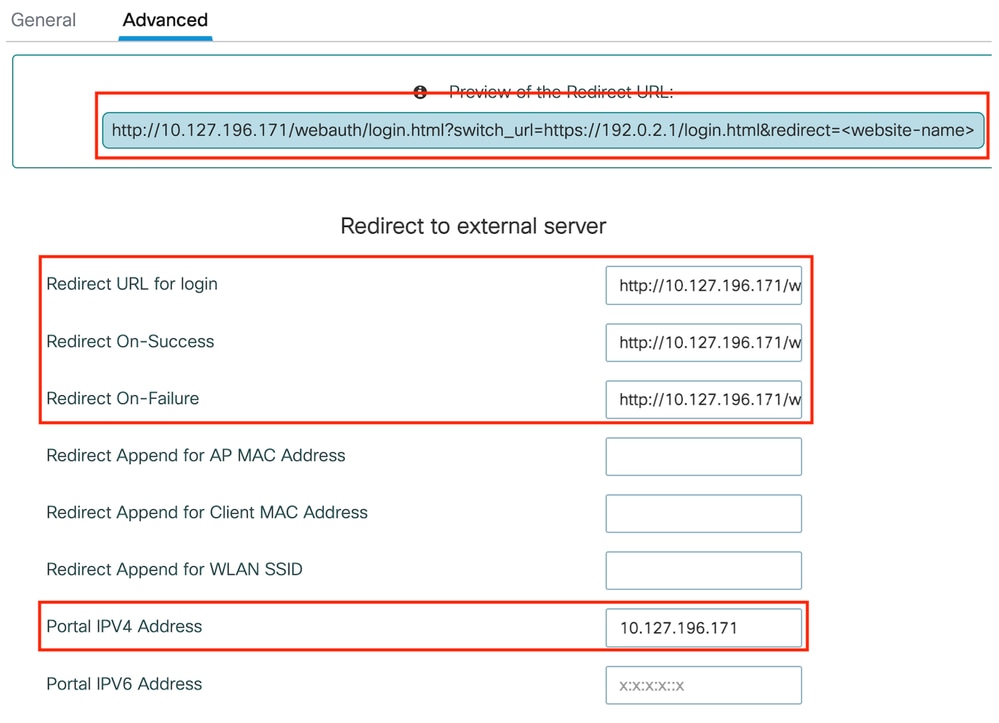
Task: Click the Redirect Append for Client MAC Address field
Action: coord(703,513)
